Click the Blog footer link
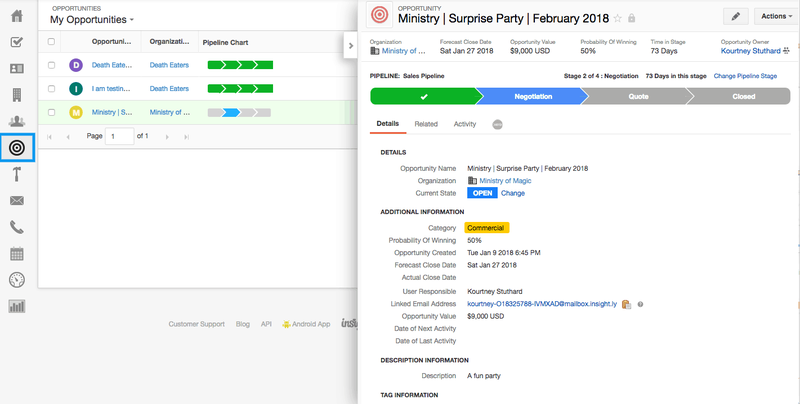 tap(243, 324)
